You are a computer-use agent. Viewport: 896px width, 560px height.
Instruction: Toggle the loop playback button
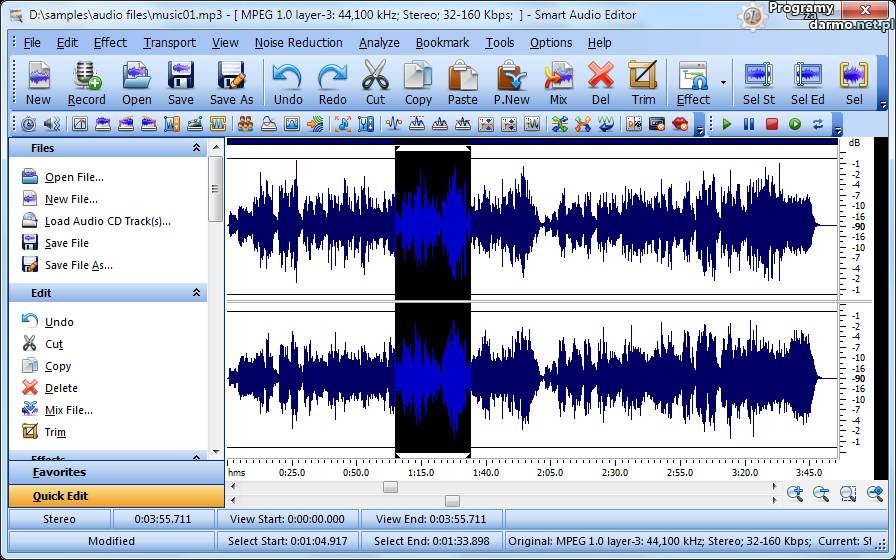pyautogui.click(x=818, y=124)
